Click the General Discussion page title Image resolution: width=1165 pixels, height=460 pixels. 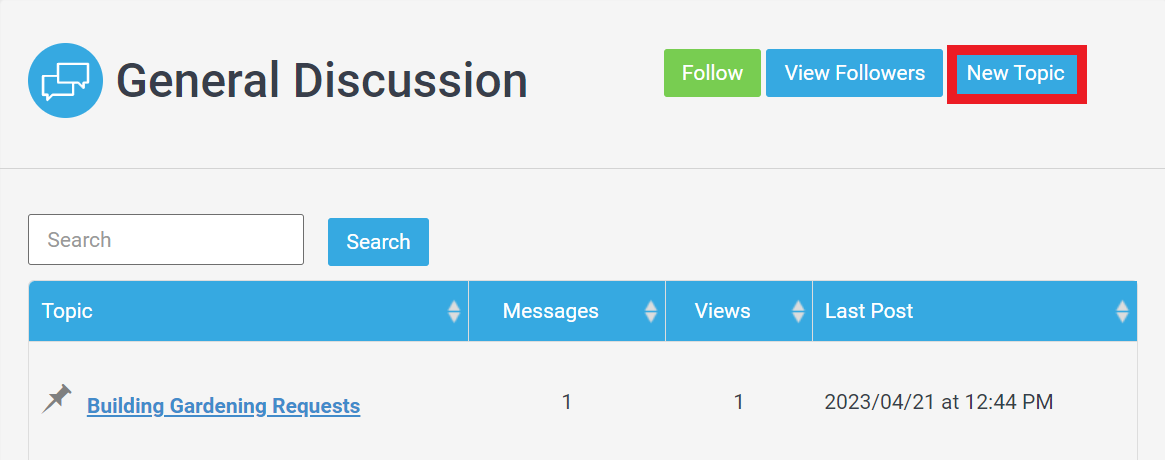pyautogui.click(x=322, y=80)
